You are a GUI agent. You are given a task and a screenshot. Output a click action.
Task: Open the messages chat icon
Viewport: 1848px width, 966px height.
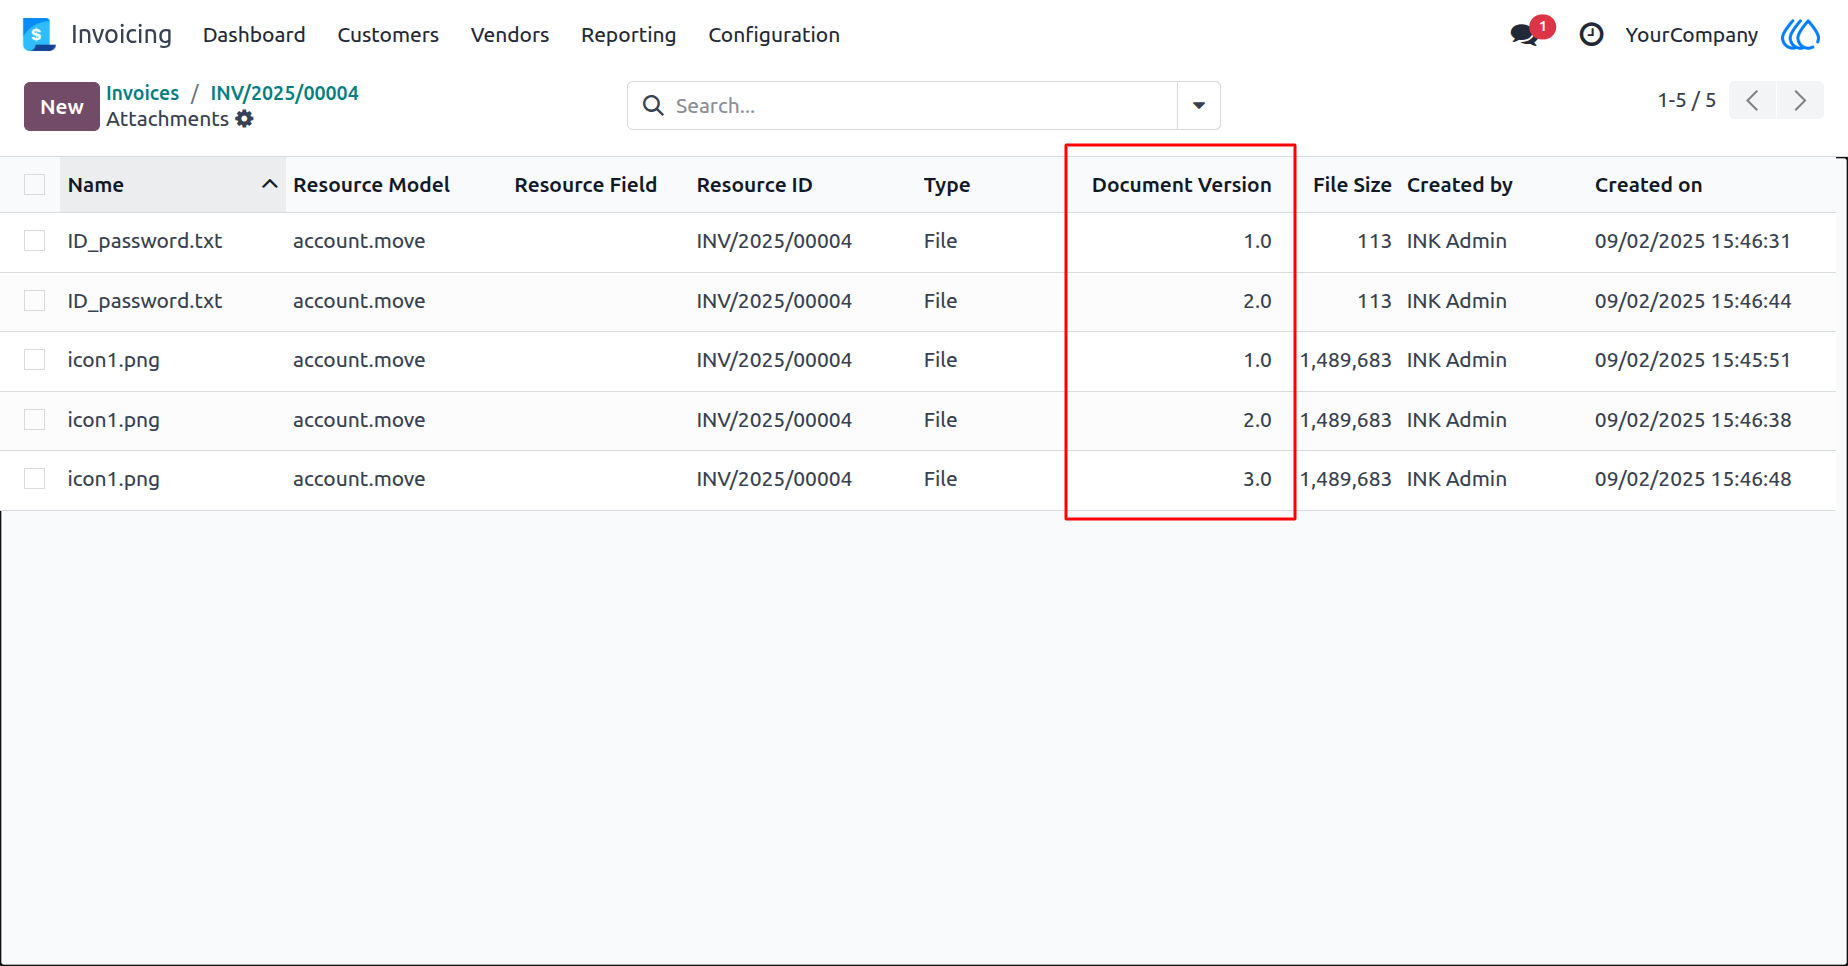coord(1524,35)
